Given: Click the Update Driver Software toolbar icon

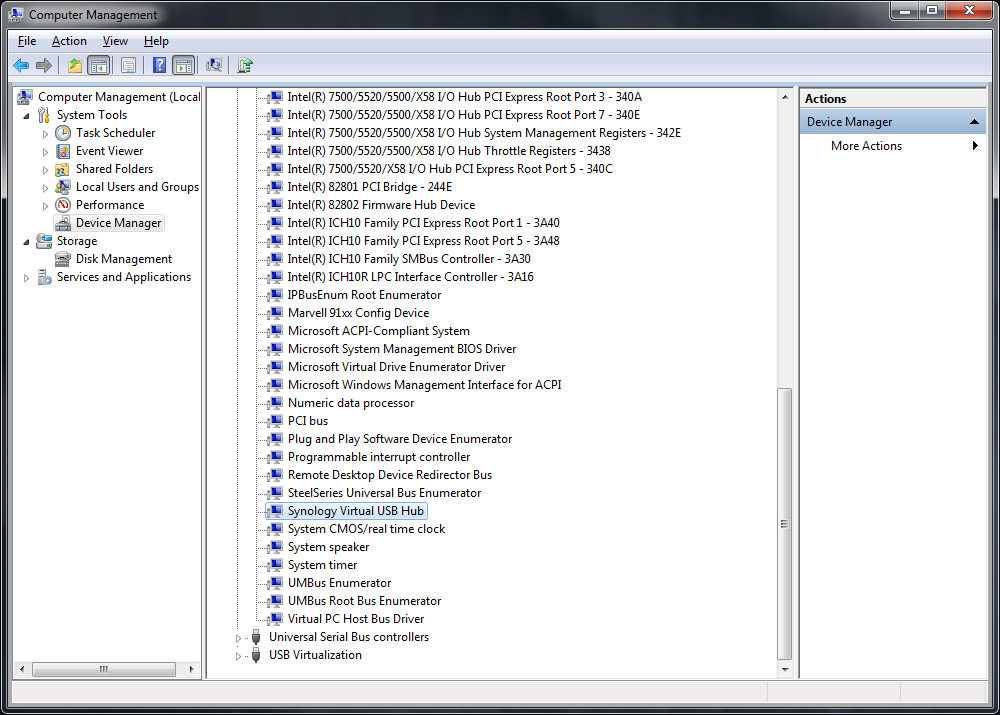Looking at the screenshot, I should coord(245,65).
